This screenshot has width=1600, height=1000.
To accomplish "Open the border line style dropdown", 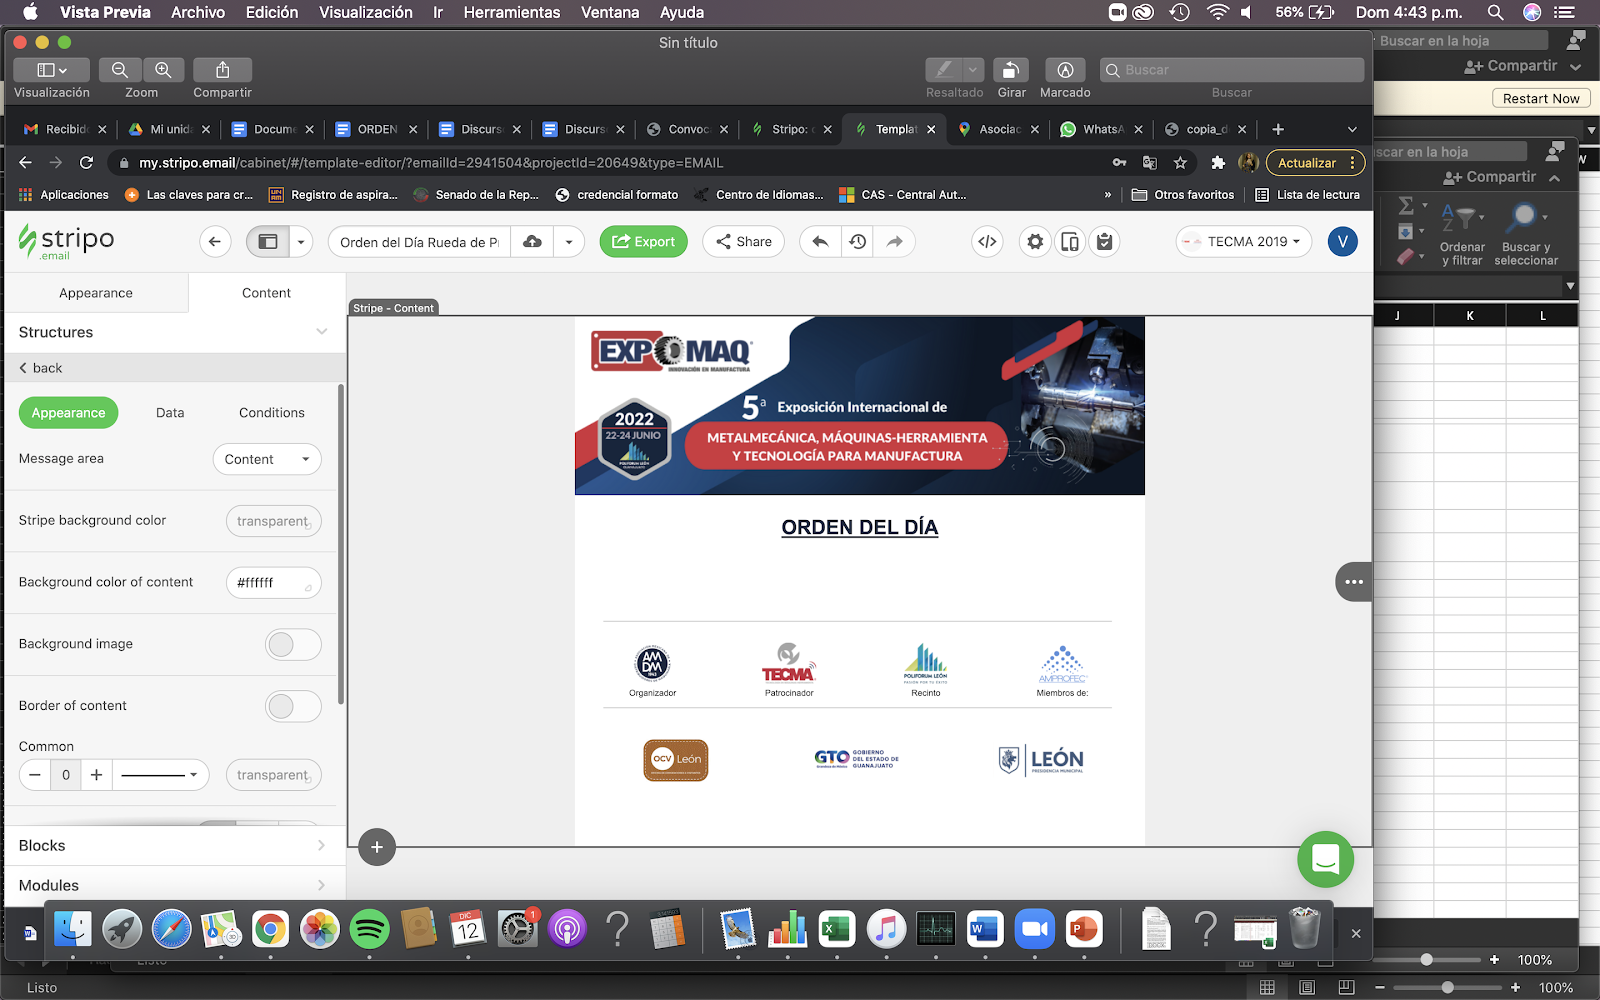I will click(x=160, y=774).
